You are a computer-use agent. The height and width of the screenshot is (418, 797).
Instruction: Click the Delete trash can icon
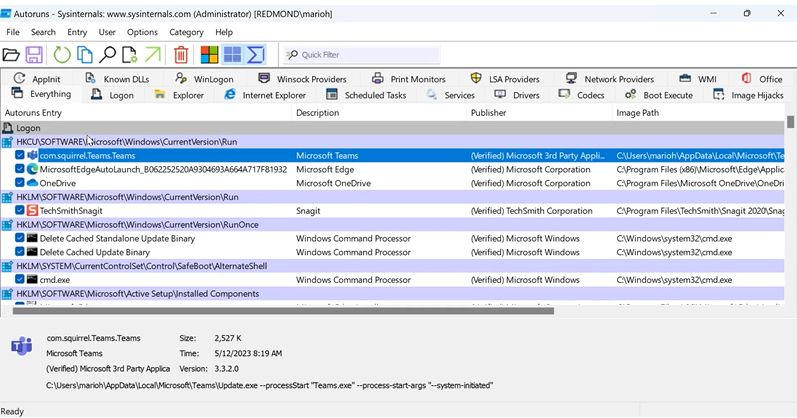[x=181, y=54]
